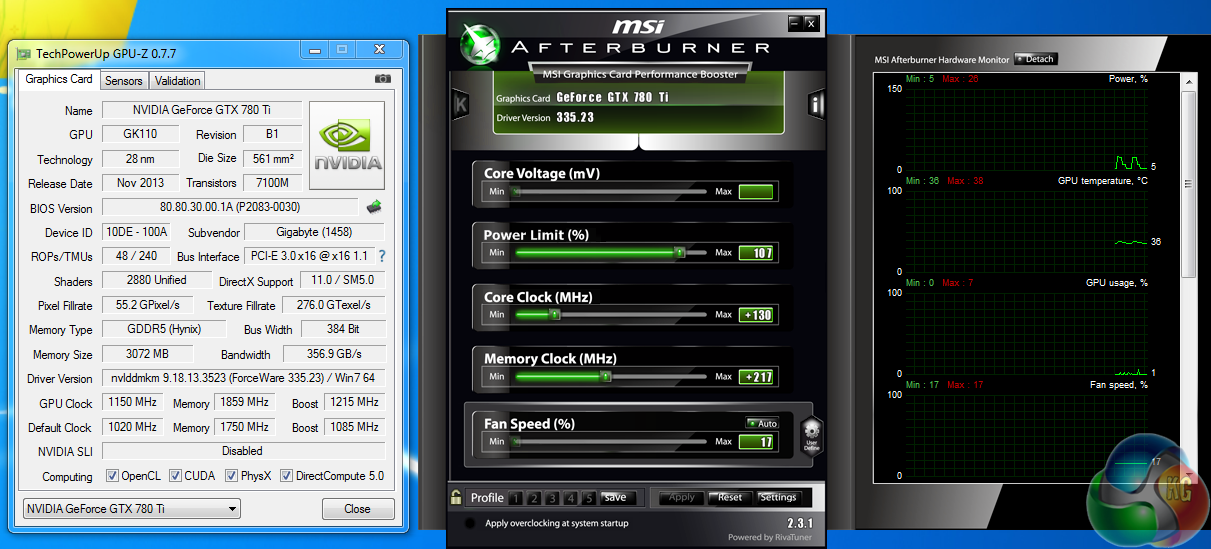The image size is (1211, 549).
Task: Open Afterburner Settings
Action: point(778,497)
